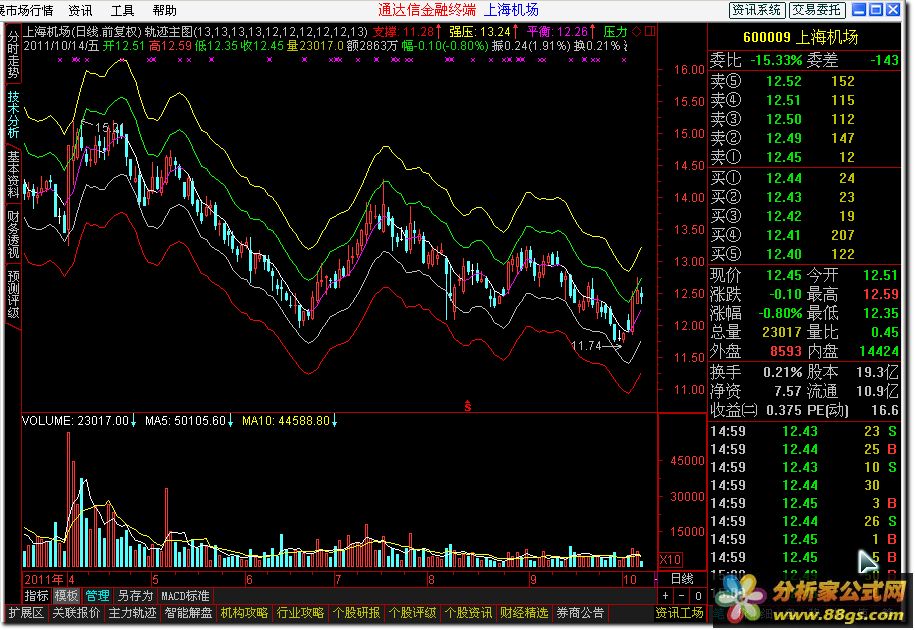Image resolution: width=915 pixels, height=630 pixels.
Task: Open the 工具 menu
Action: (122, 10)
